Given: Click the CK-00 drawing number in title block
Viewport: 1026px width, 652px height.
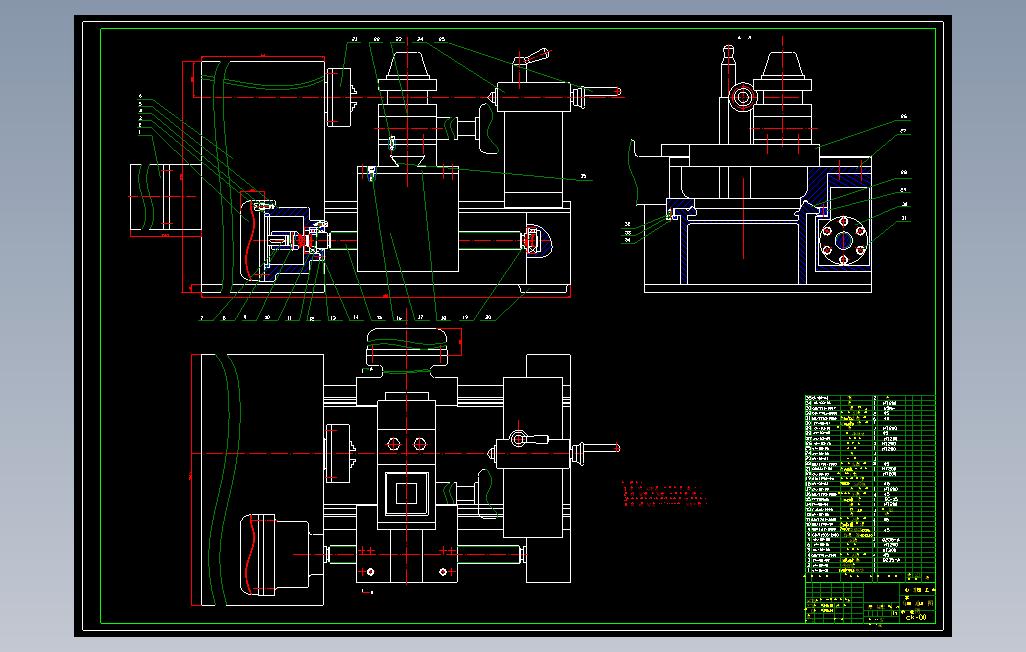Looking at the screenshot, I should coord(916,617).
